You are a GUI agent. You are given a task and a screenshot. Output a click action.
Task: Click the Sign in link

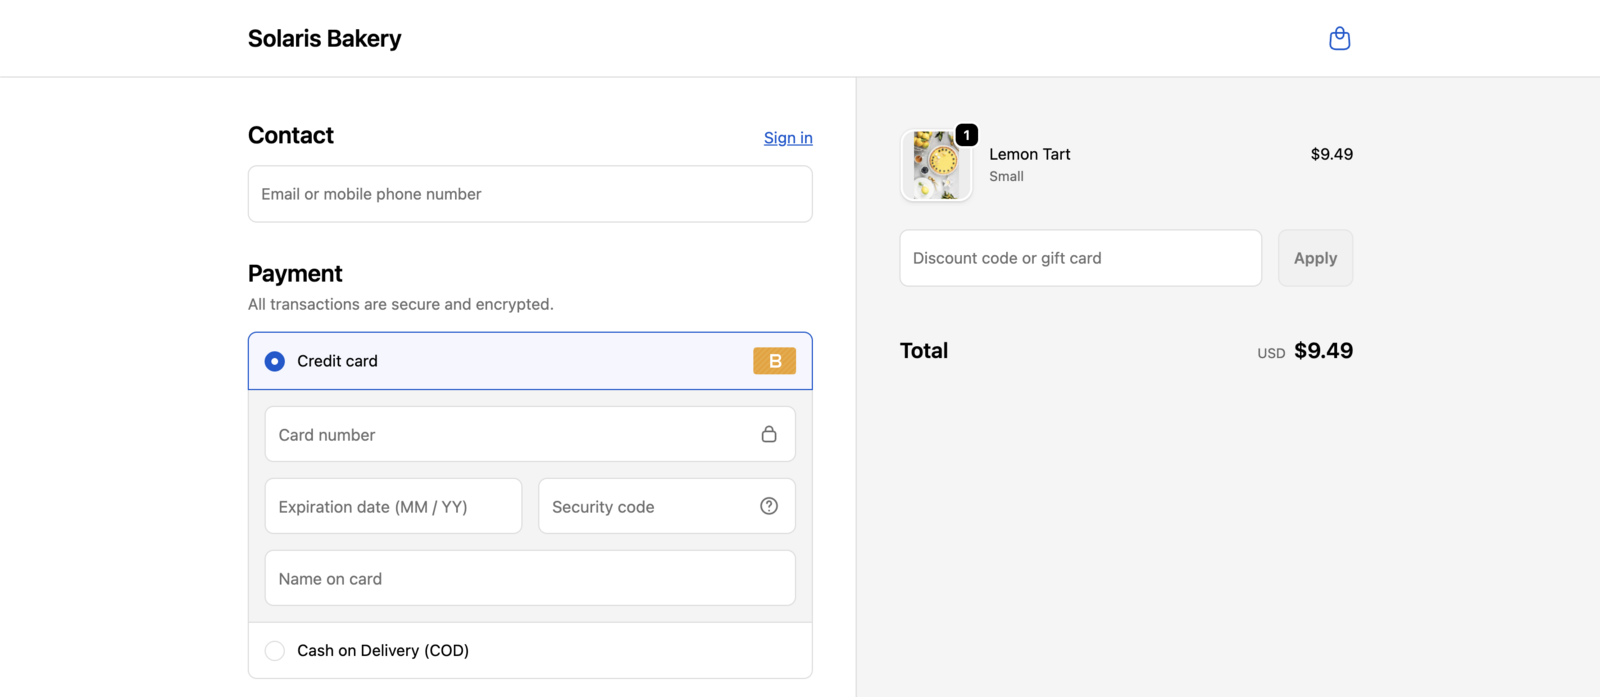[x=788, y=138]
